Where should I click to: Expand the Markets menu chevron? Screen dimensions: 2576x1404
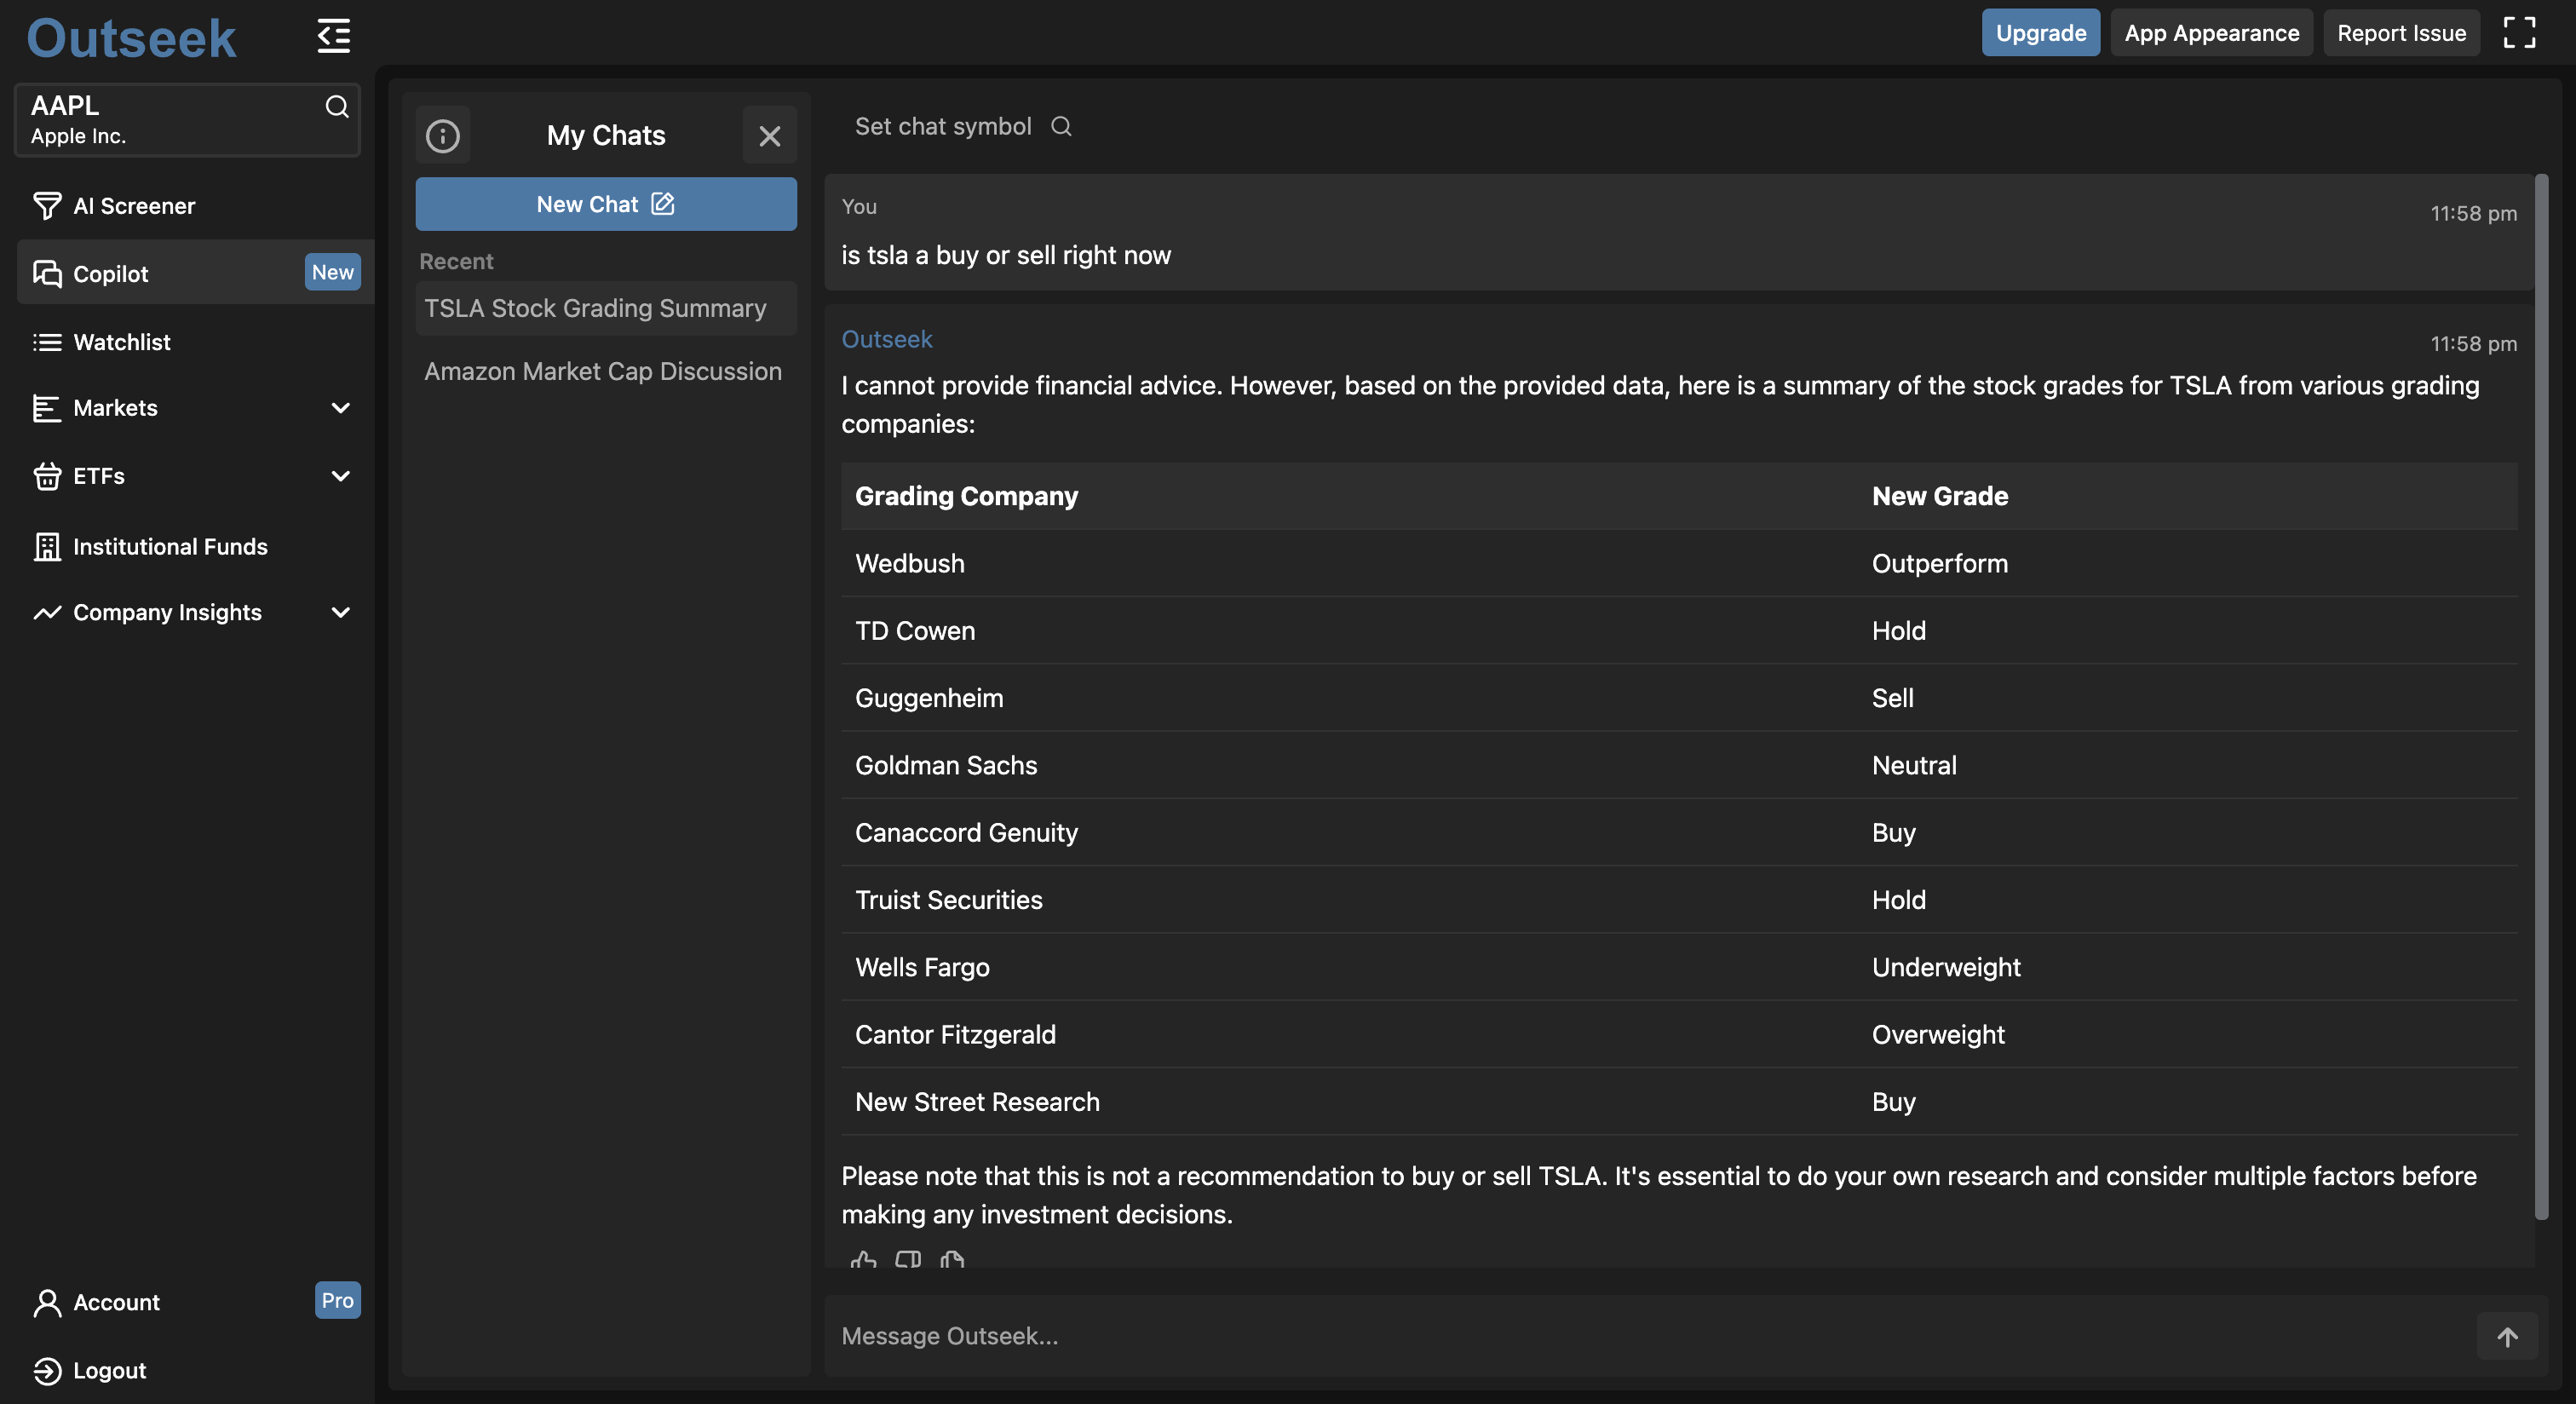[x=340, y=408]
